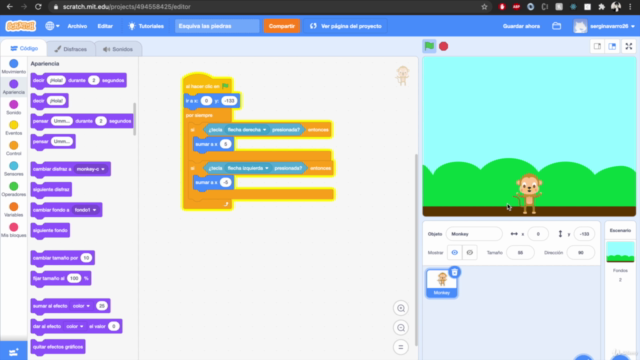Image resolution: width=640 pixels, height=360 pixels.
Task: Switch to the small stage layout
Action: [x=597, y=46]
